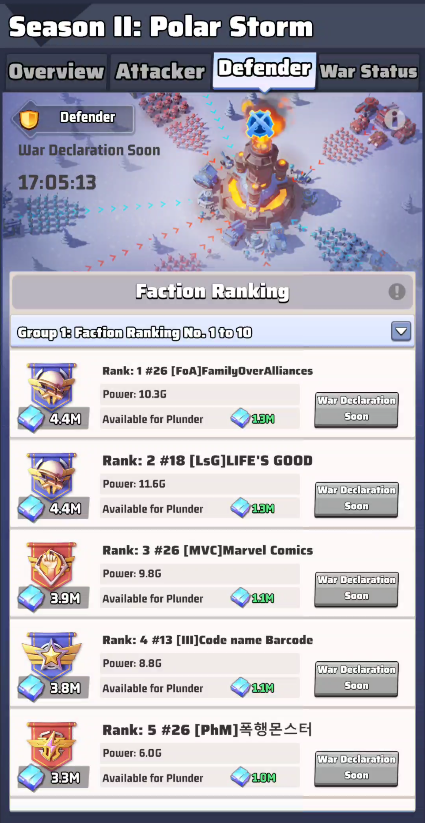
Task: Tap plunder crystal icon for FamilyOverAlliances
Action: click(x=241, y=419)
